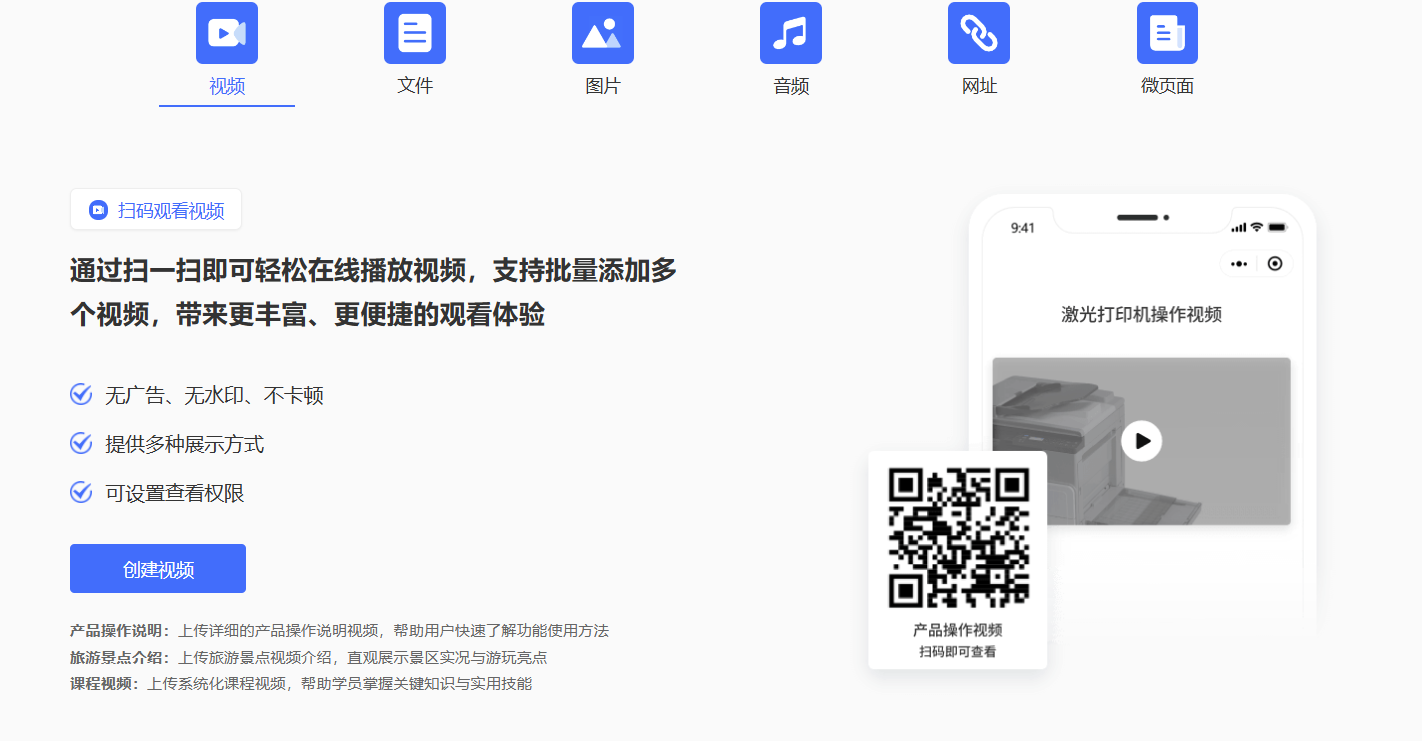Click the Wi-Fi icon in phone status bar
This screenshot has height=741, width=1422.
click(1257, 227)
